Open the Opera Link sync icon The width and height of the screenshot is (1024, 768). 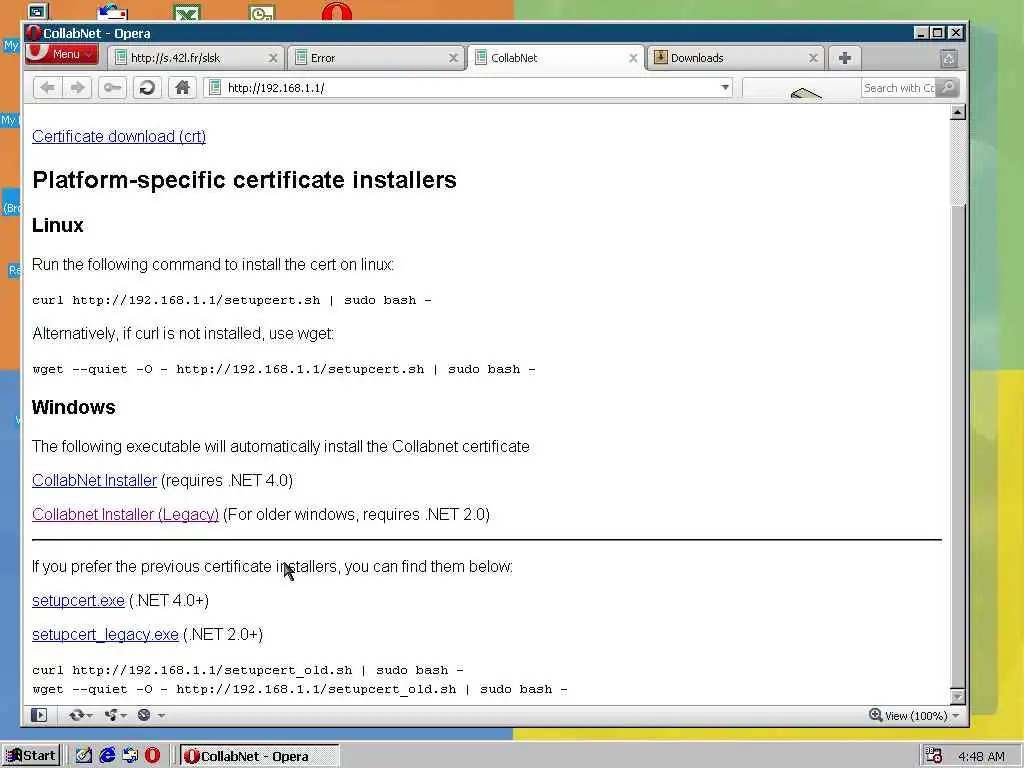click(x=76, y=716)
